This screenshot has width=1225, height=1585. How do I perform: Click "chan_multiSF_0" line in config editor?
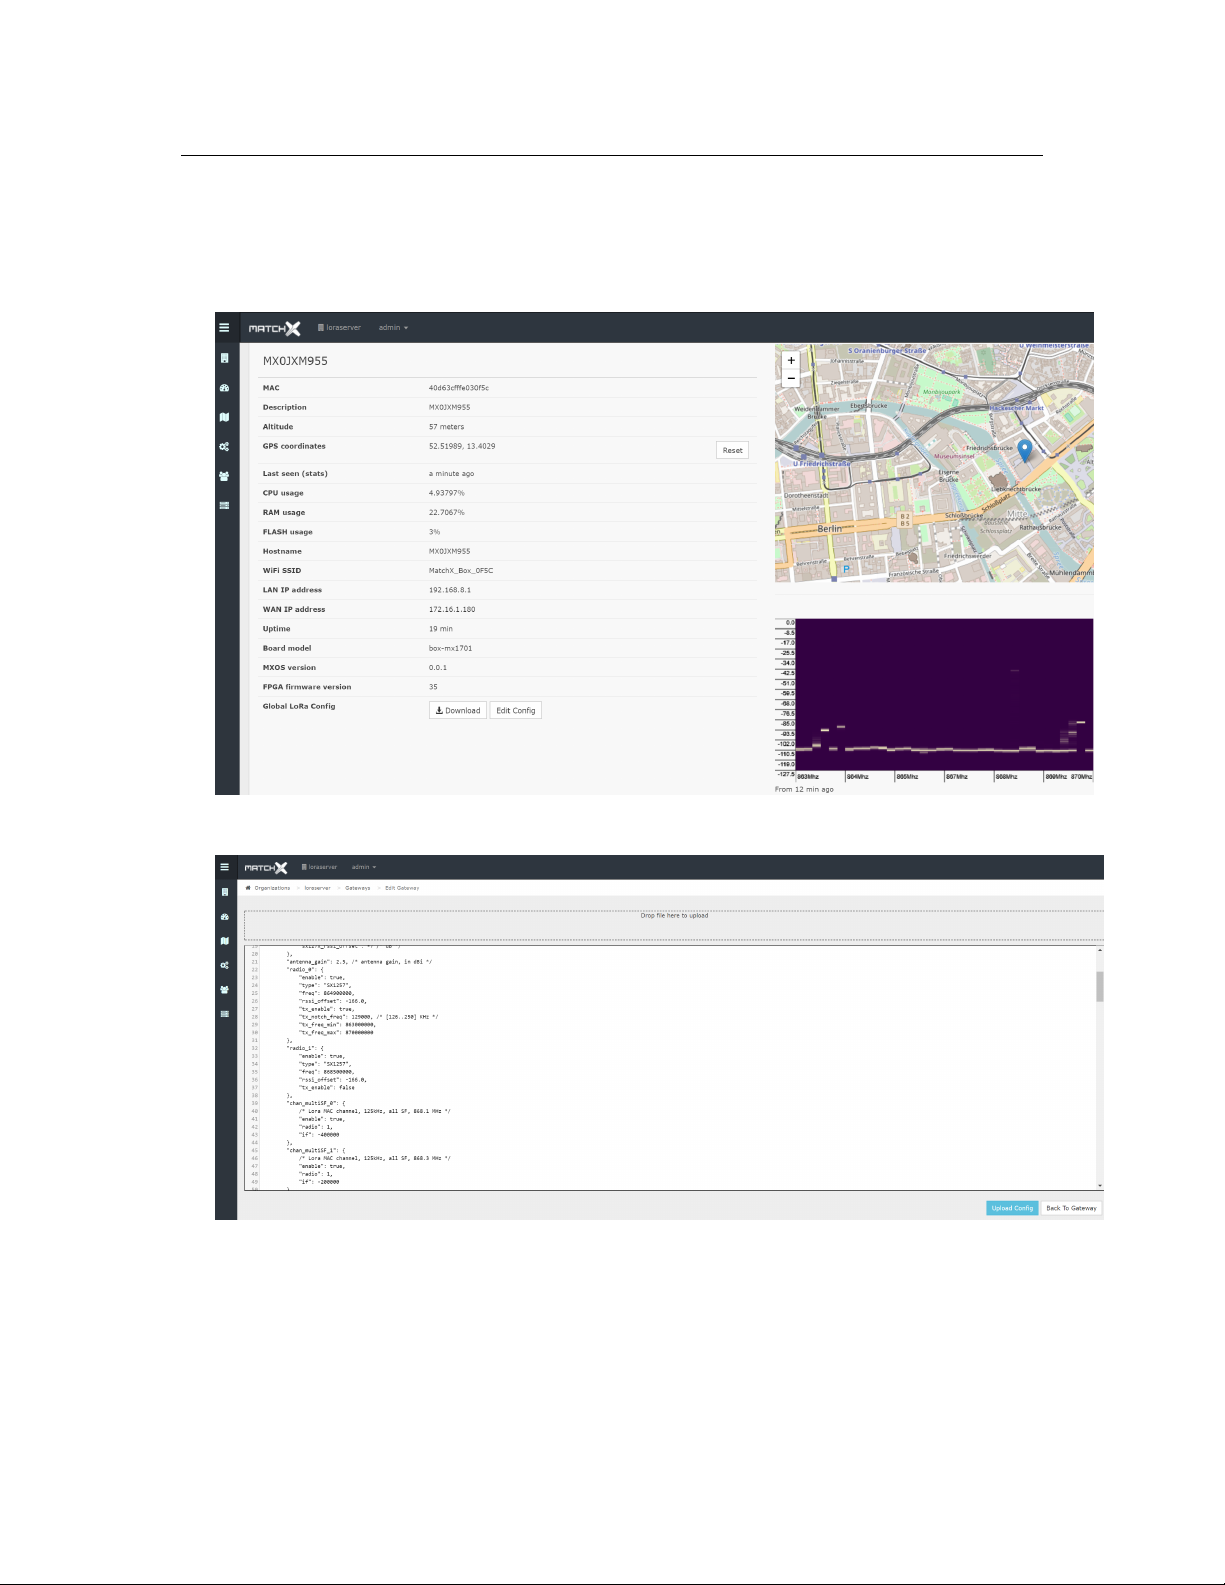[x=316, y=1103]
